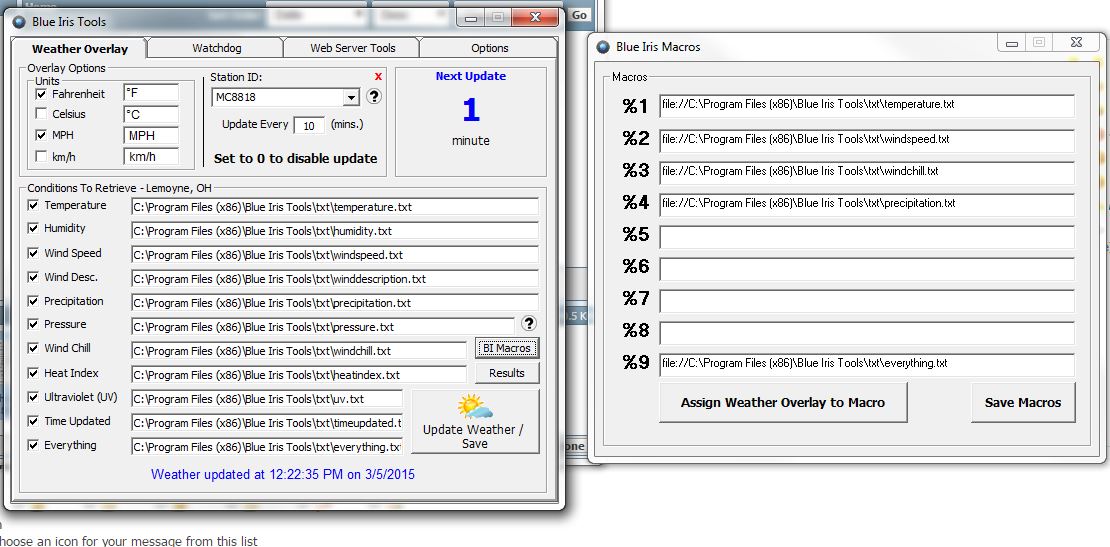Toggle the Fahrenheit units checkbox
The height and width of the screenshot is (547, 1110).
[41, 94]
